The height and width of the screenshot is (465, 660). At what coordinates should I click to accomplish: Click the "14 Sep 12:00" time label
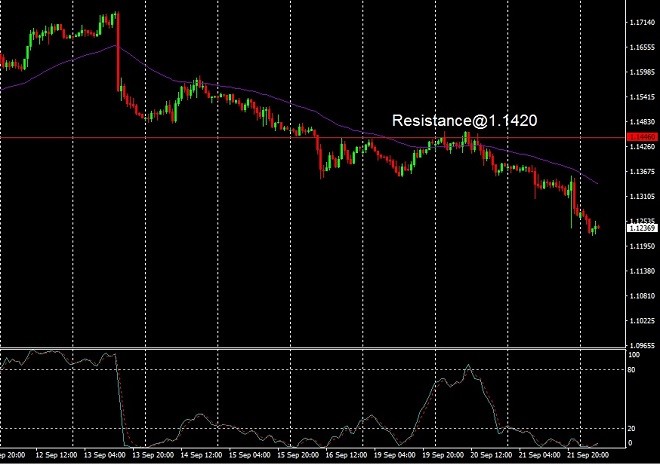click(x=201, y=455)
